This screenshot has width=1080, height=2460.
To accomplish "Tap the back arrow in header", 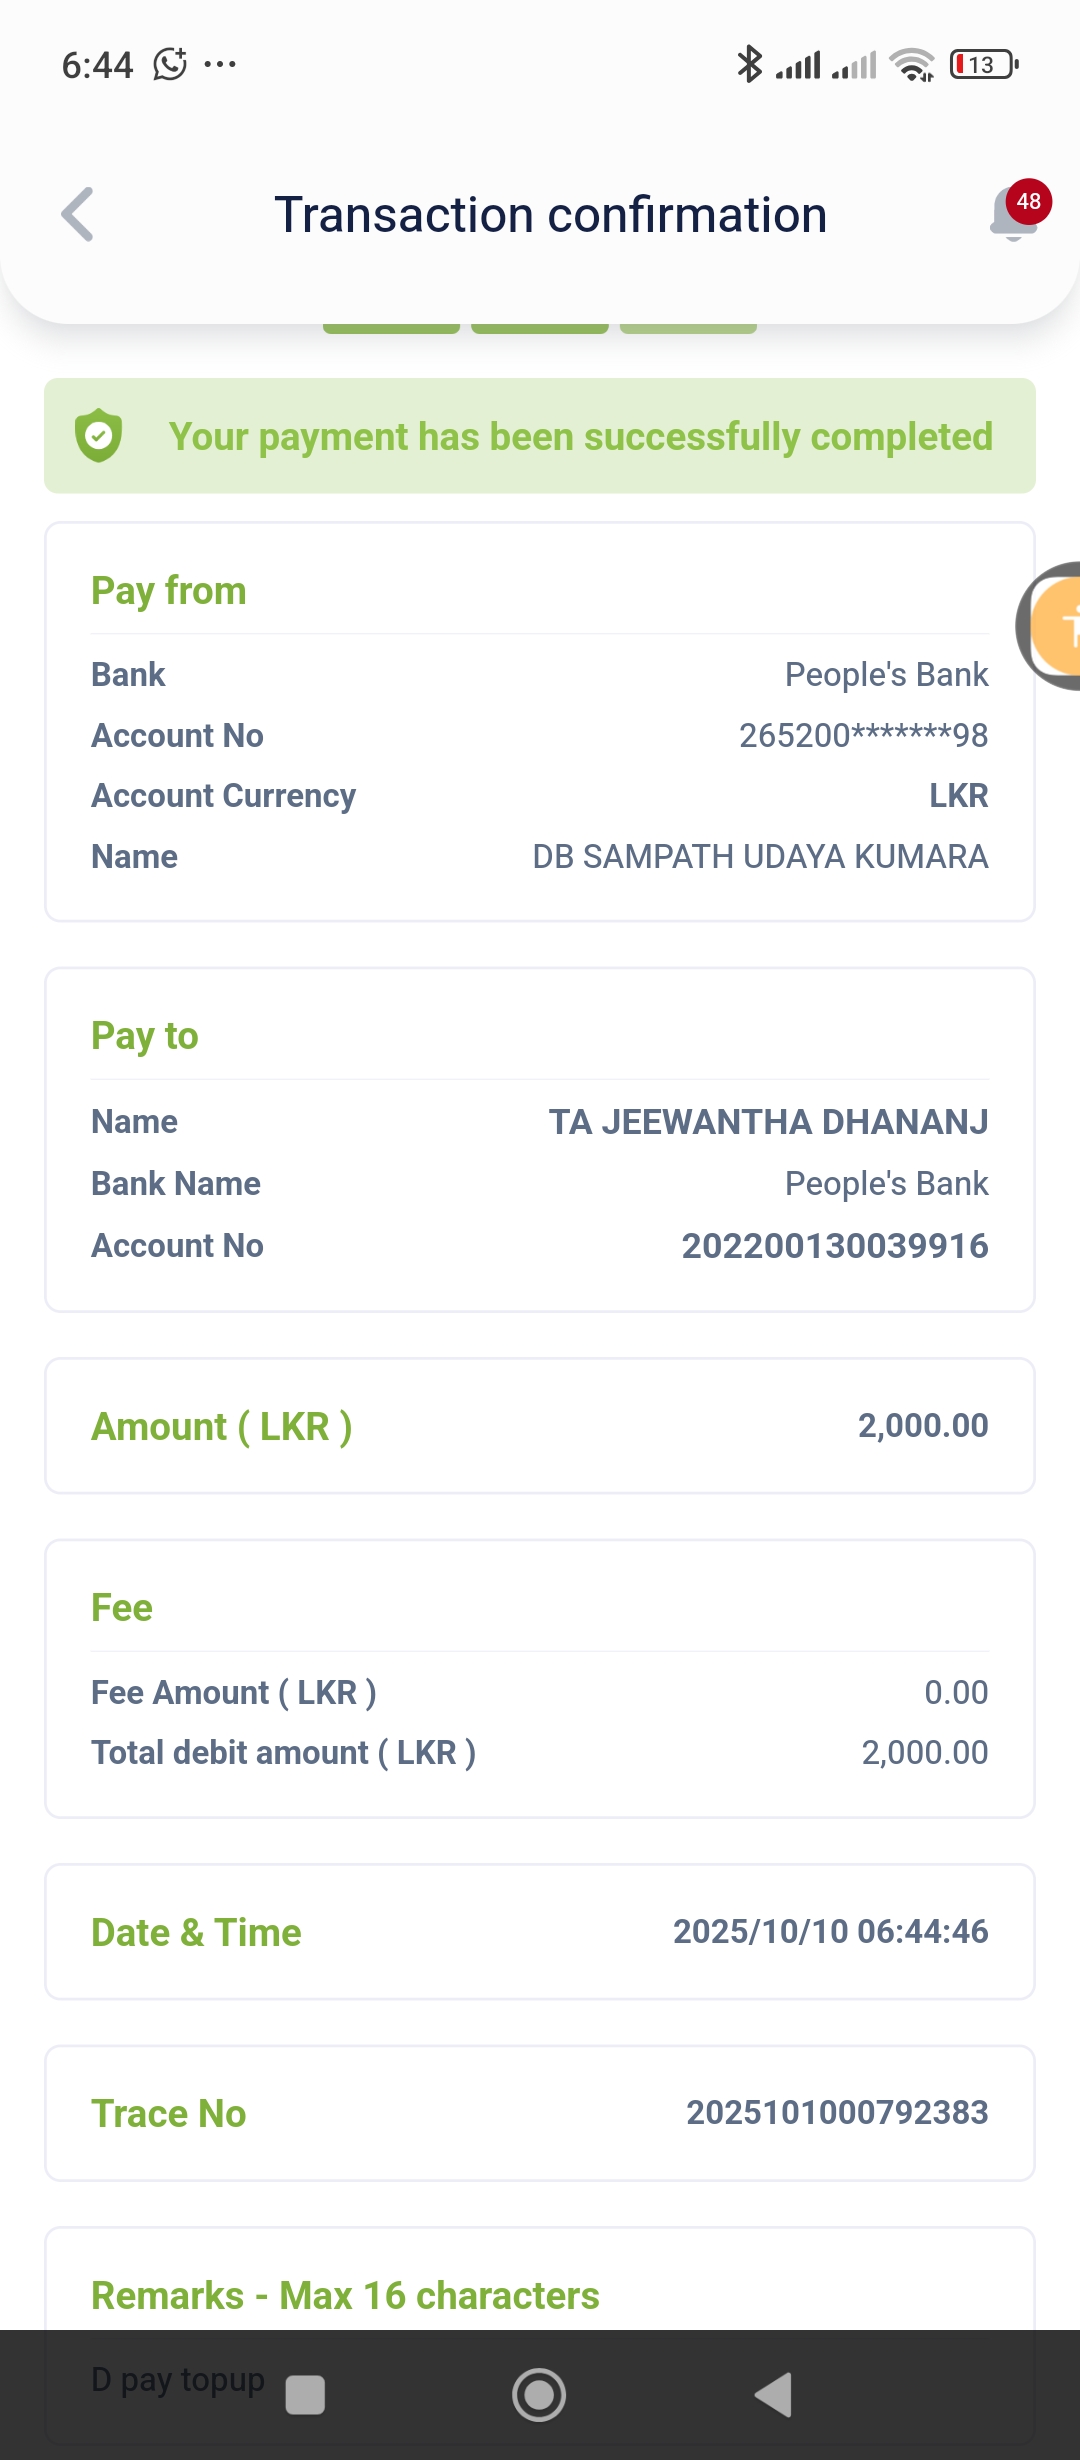I will (x=78, y=215).
